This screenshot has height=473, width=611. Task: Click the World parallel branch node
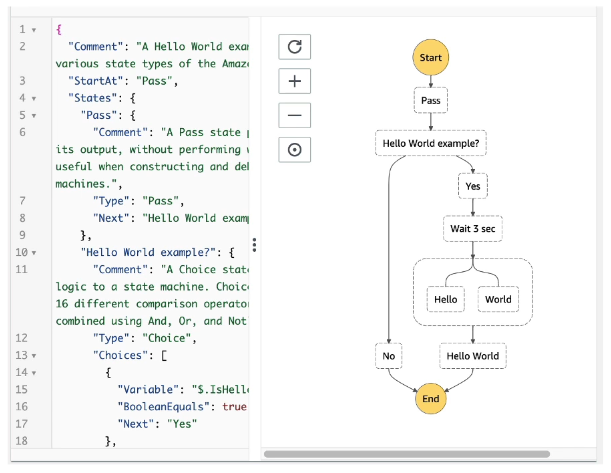[498, 299]
